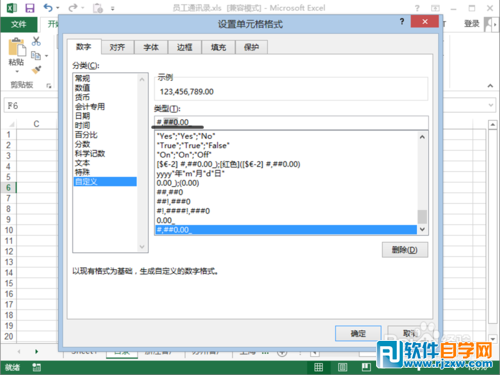
Task: Open the Copy dropdown arrow
Action: (46, 56)
